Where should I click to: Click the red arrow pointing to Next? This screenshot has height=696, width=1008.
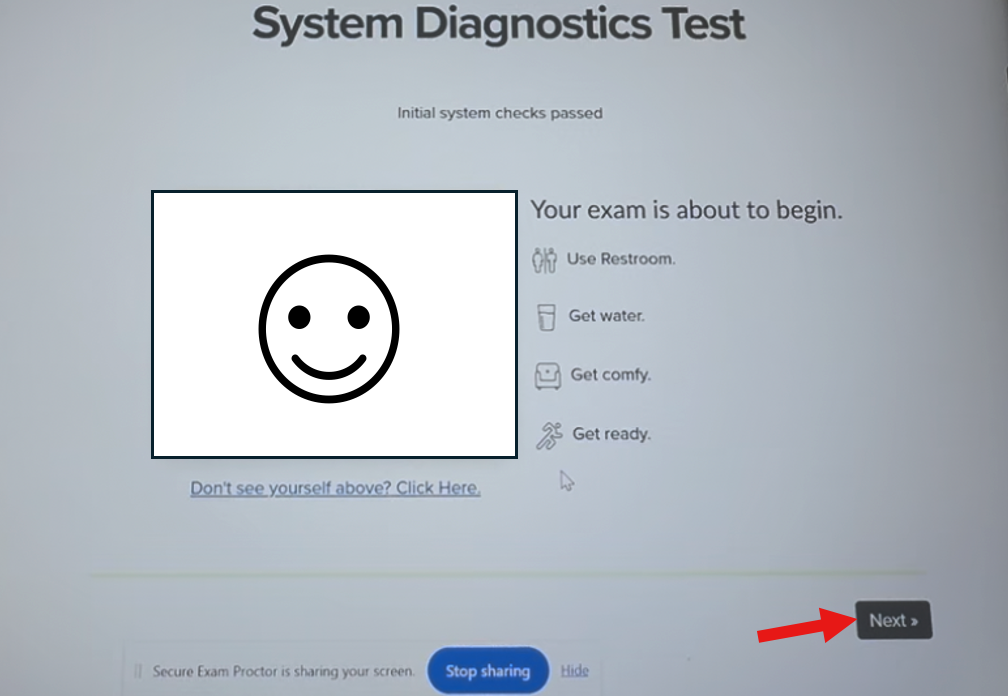click(807, 625)
